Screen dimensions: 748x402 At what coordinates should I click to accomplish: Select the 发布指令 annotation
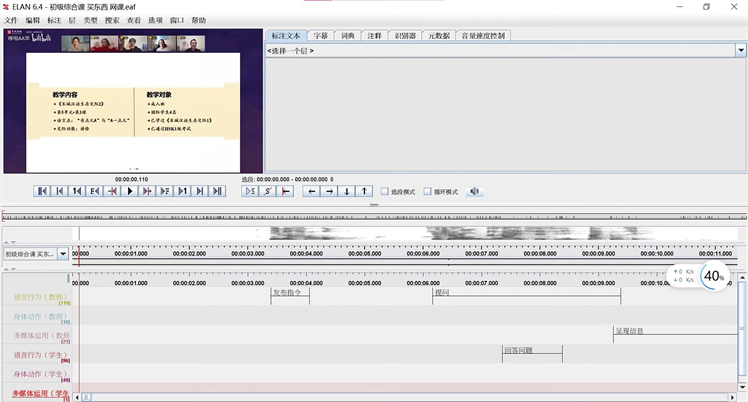pos(288,294)
